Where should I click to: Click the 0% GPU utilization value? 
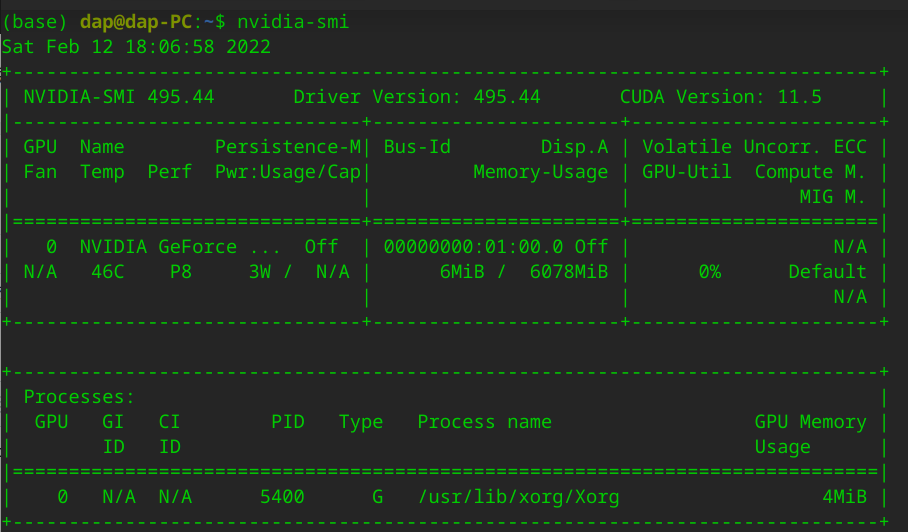[709, 271]
